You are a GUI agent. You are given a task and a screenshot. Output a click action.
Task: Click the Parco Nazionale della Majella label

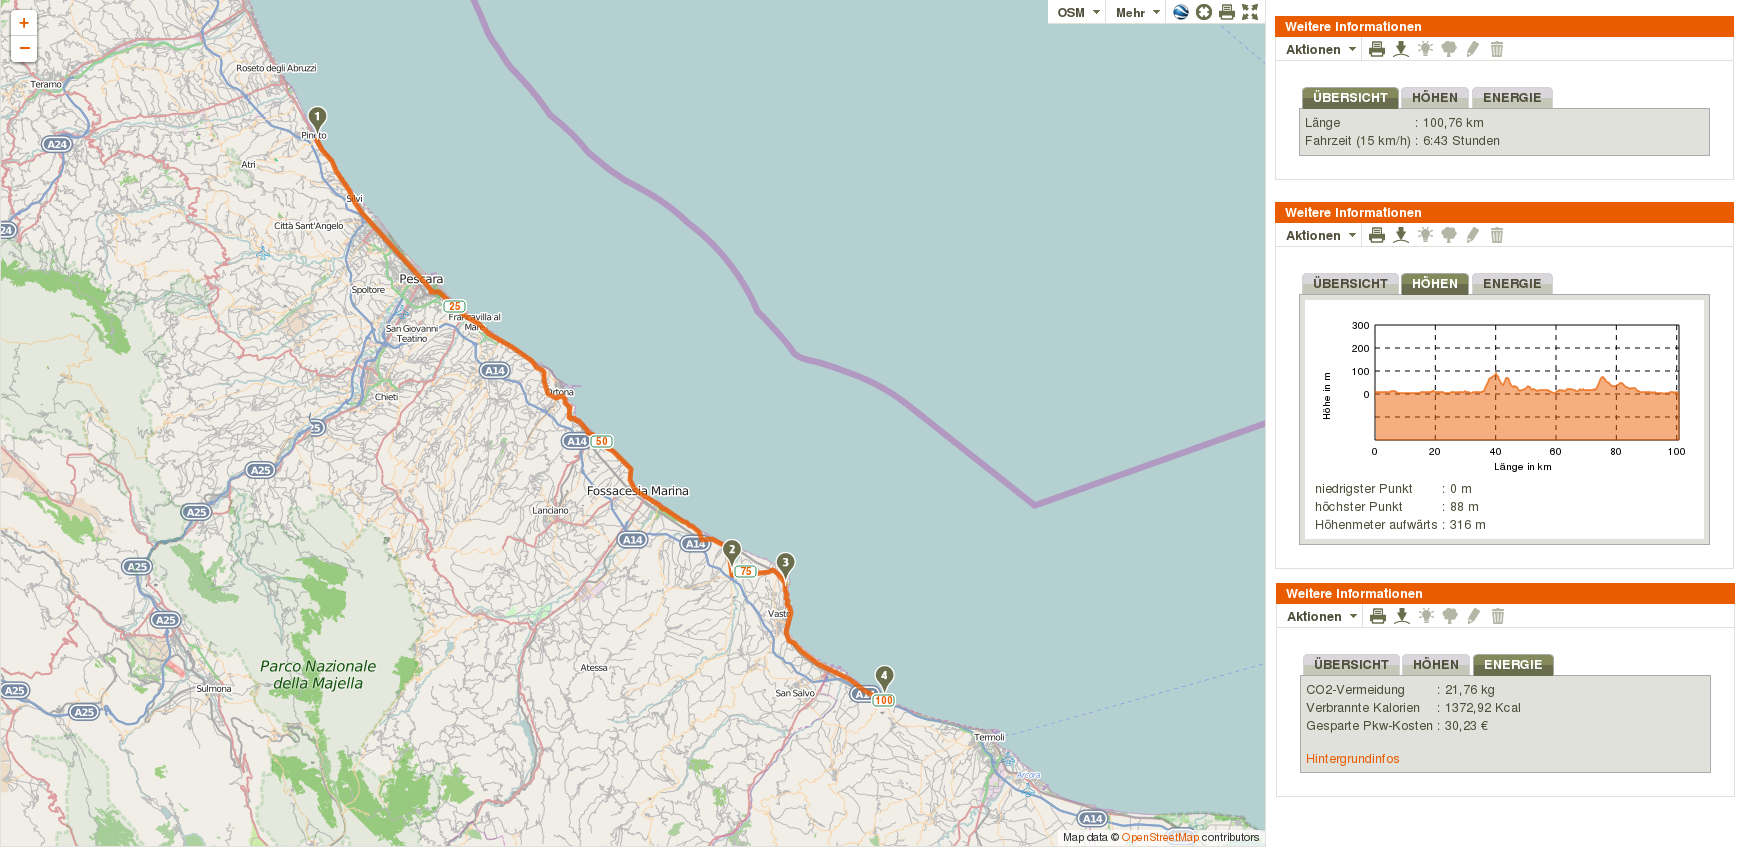pyautogui.click(x=318, y=675)
